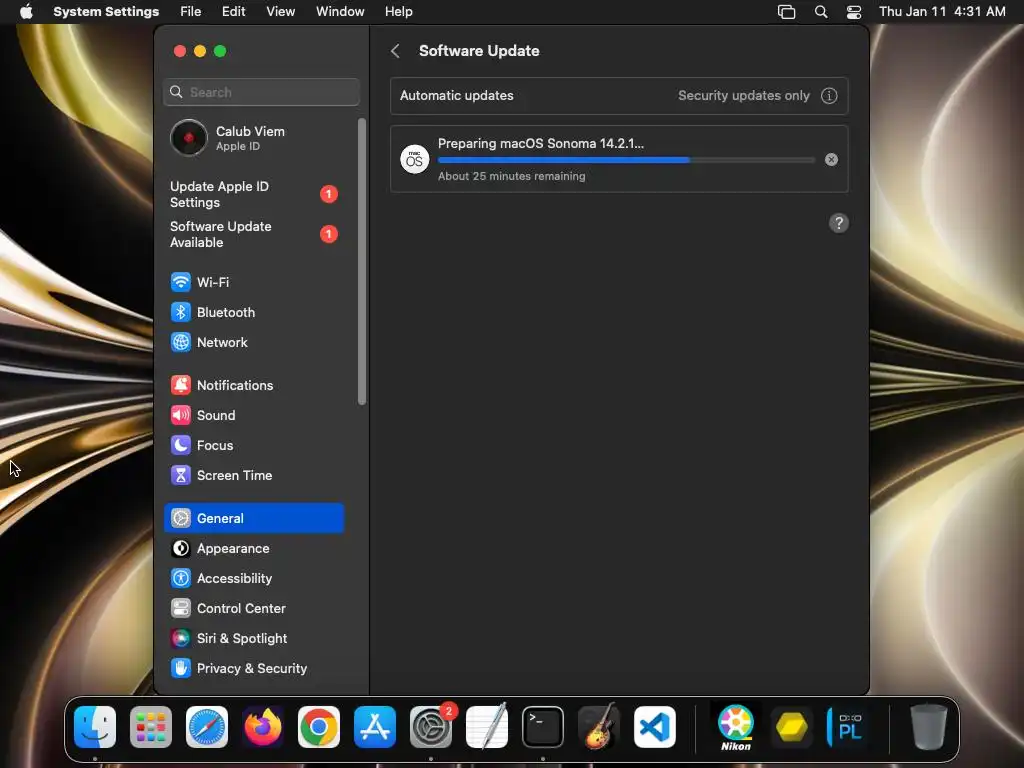The height and width of the screenshot is (768, 1024).
Task: Open the Edit menu
Action: tap(234, 11)
